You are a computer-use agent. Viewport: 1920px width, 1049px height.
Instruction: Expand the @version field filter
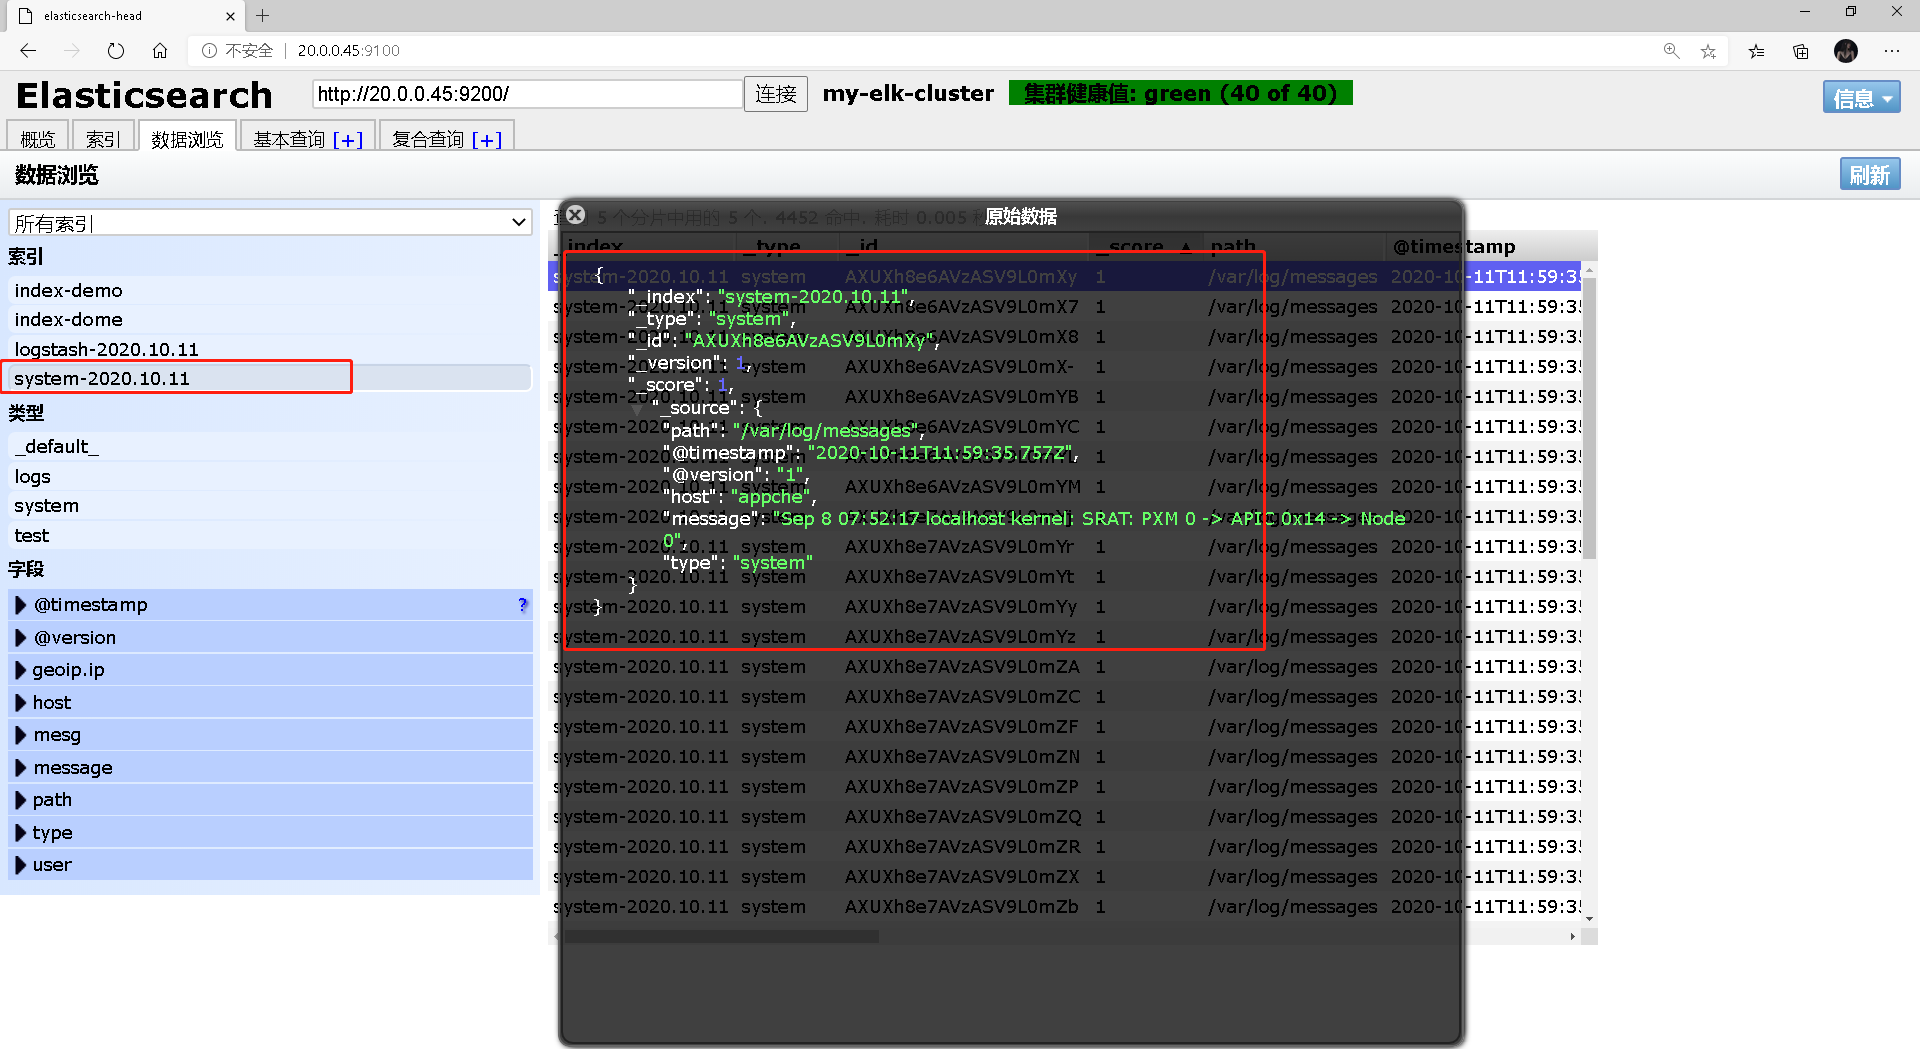pyautogui.click(x=20, y=637)
